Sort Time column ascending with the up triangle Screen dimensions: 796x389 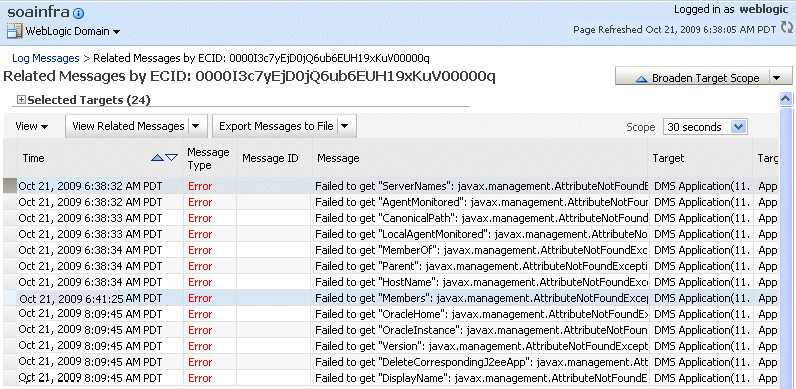[158, 158]
